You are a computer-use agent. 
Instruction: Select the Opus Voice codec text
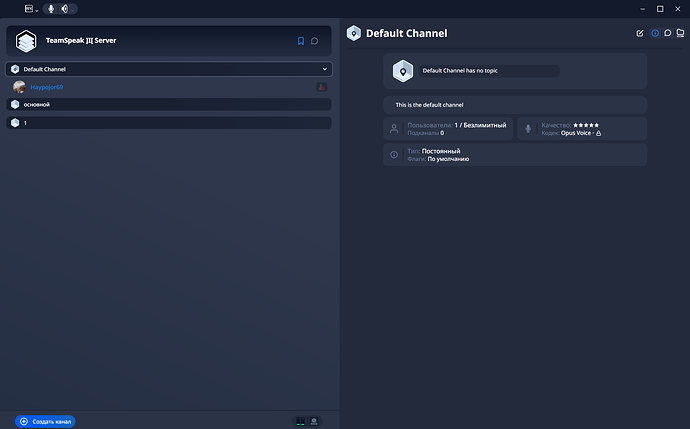[x=576, y=133]
